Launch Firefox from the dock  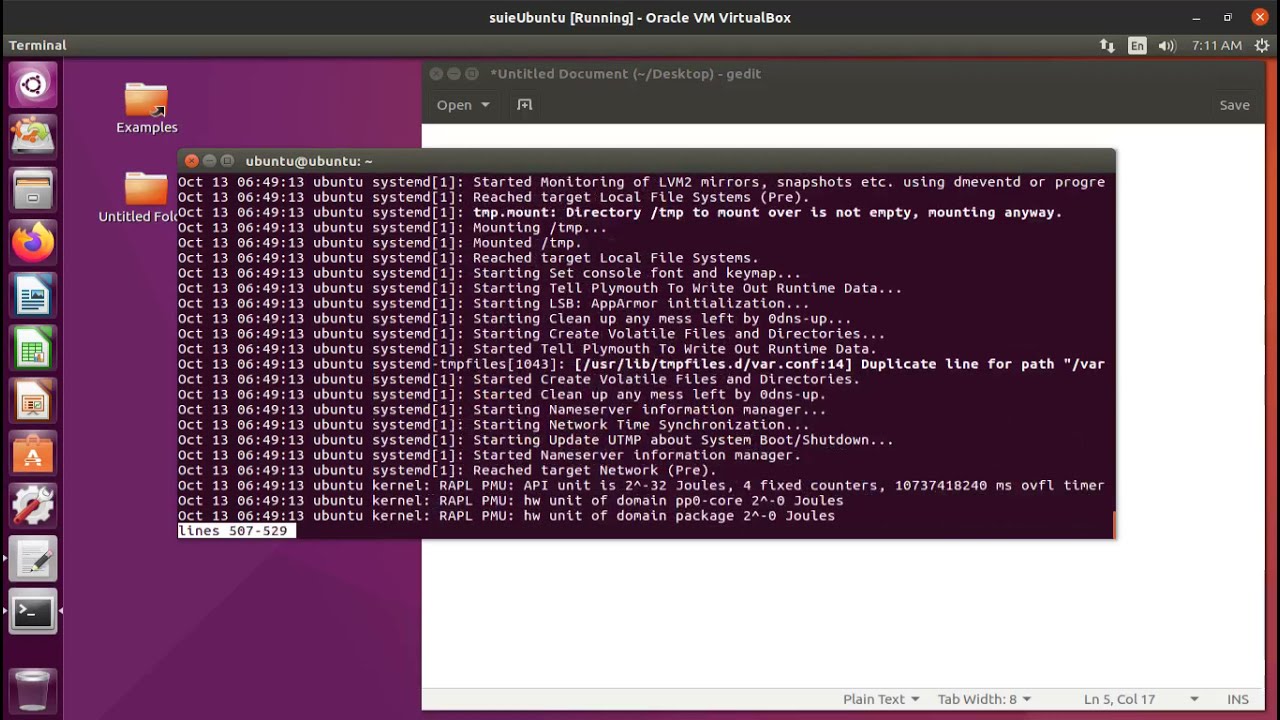(x=32, y=242)
